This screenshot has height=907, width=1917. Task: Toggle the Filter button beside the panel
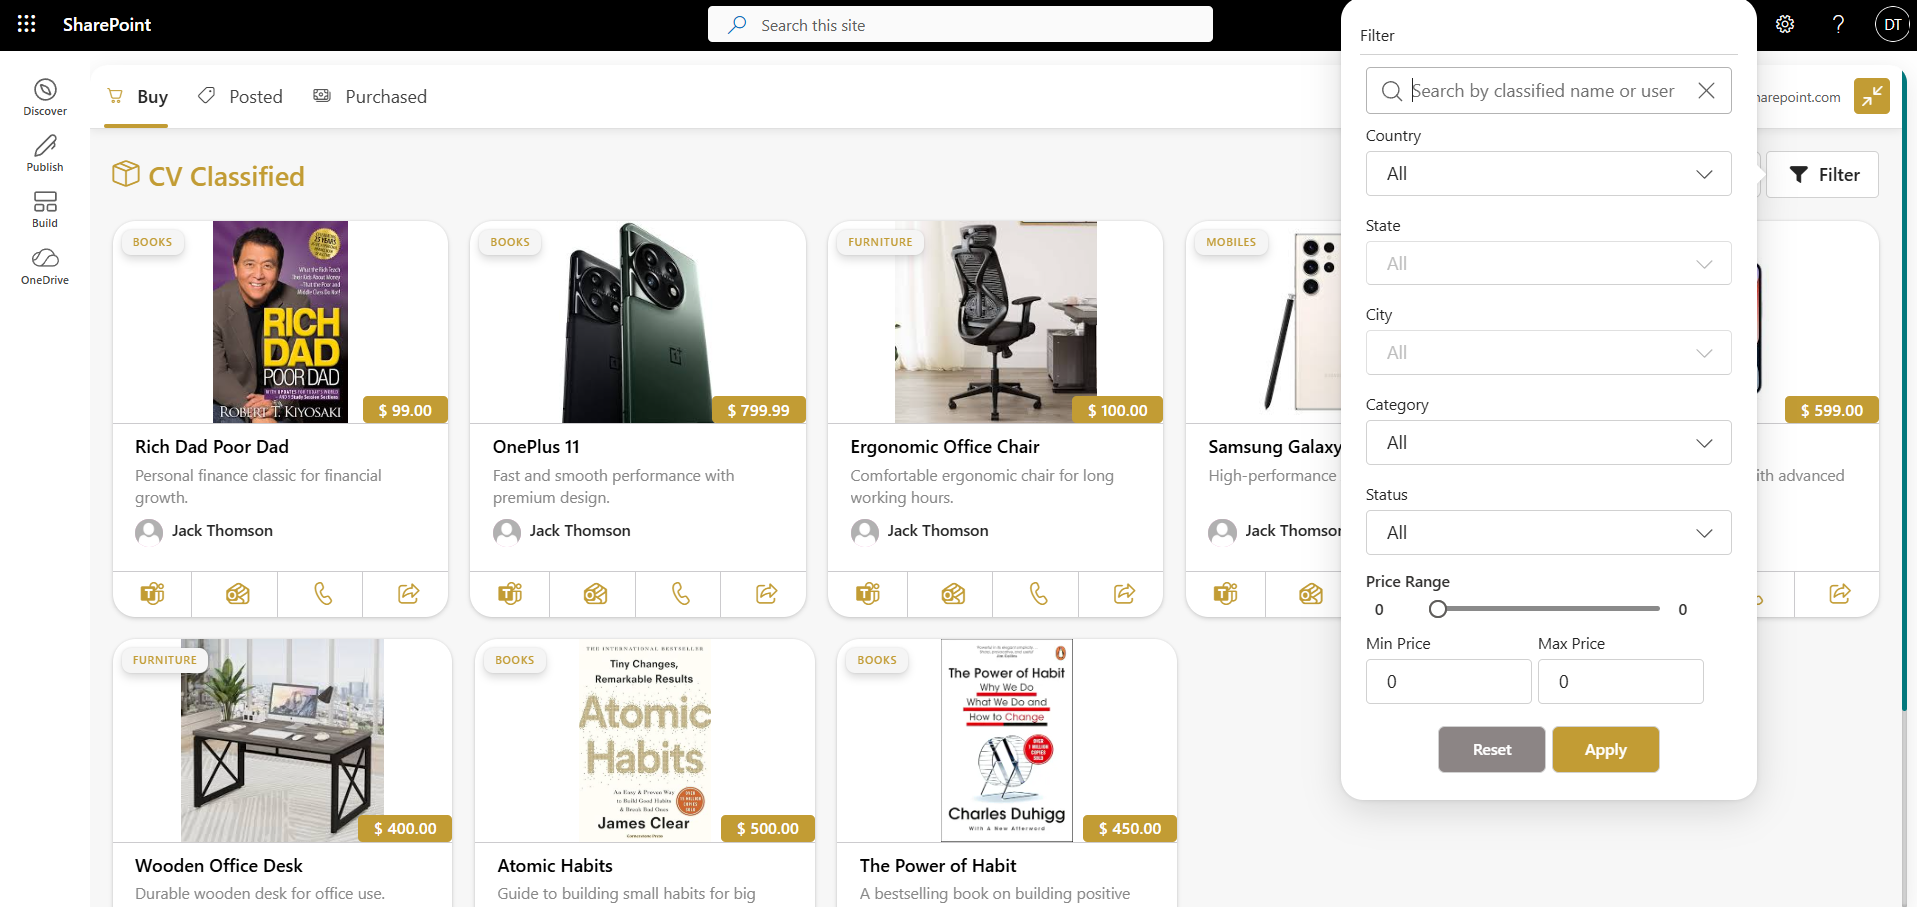[x=1822, y=175]
